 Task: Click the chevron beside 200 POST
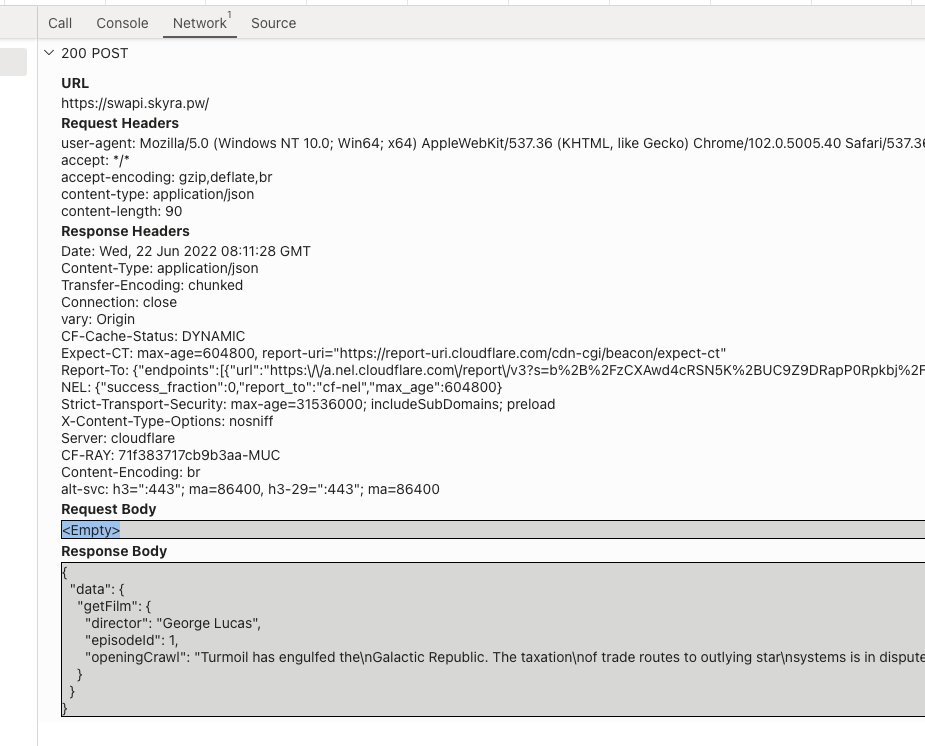47,53
